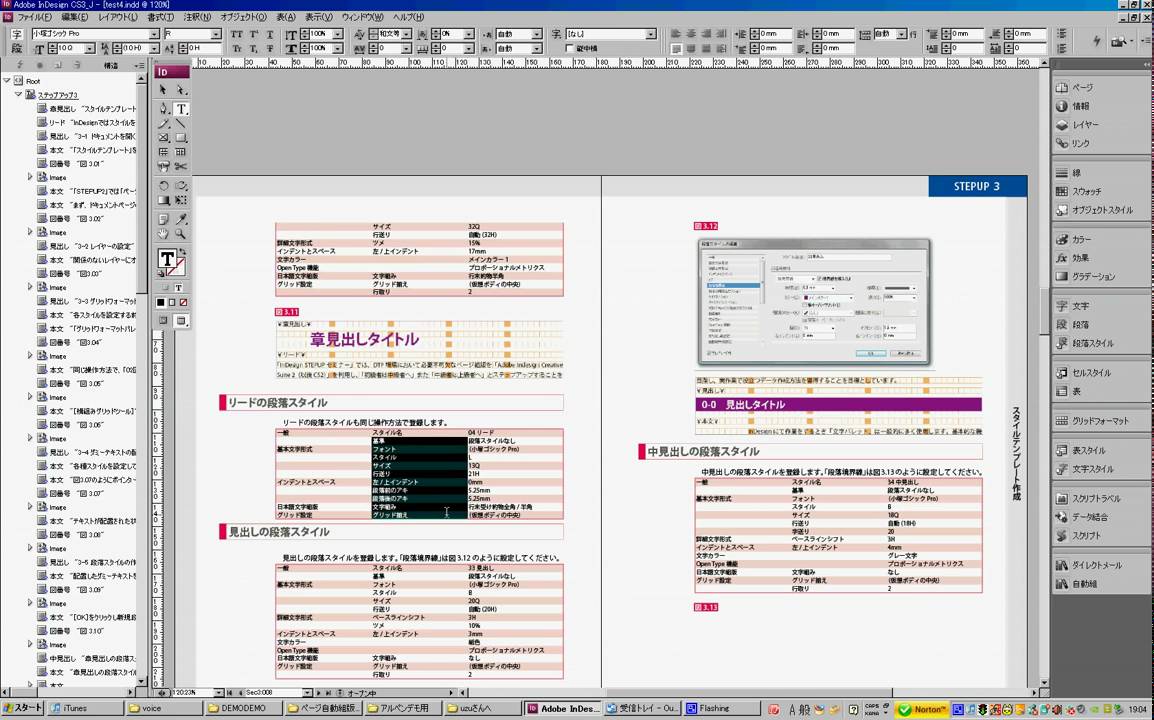Switch to Preview view mode

point(181,320)
